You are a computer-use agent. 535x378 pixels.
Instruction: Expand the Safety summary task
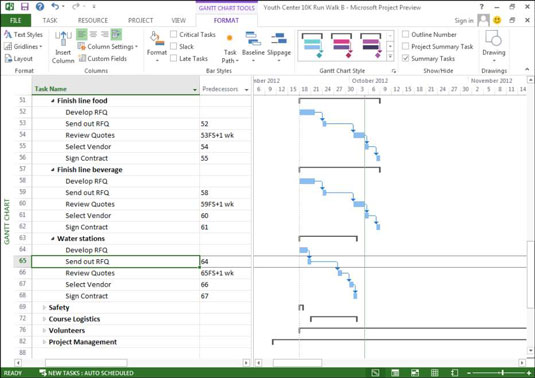point(44,308)
